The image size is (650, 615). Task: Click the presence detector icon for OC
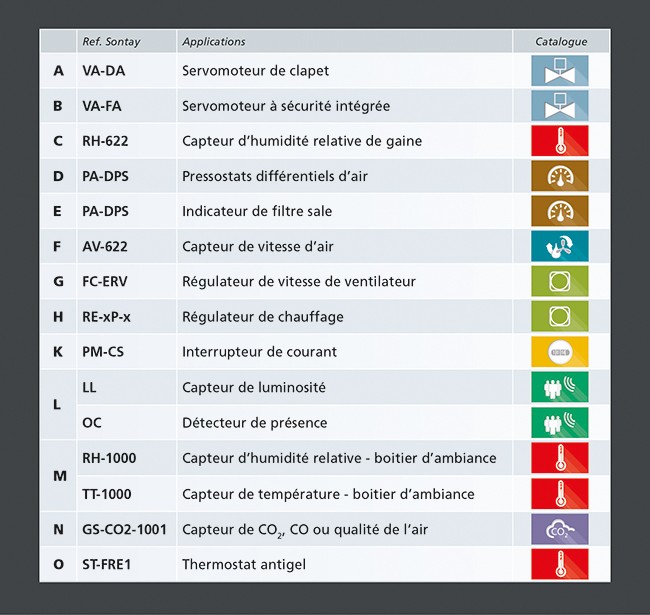(x=560, y=422)
